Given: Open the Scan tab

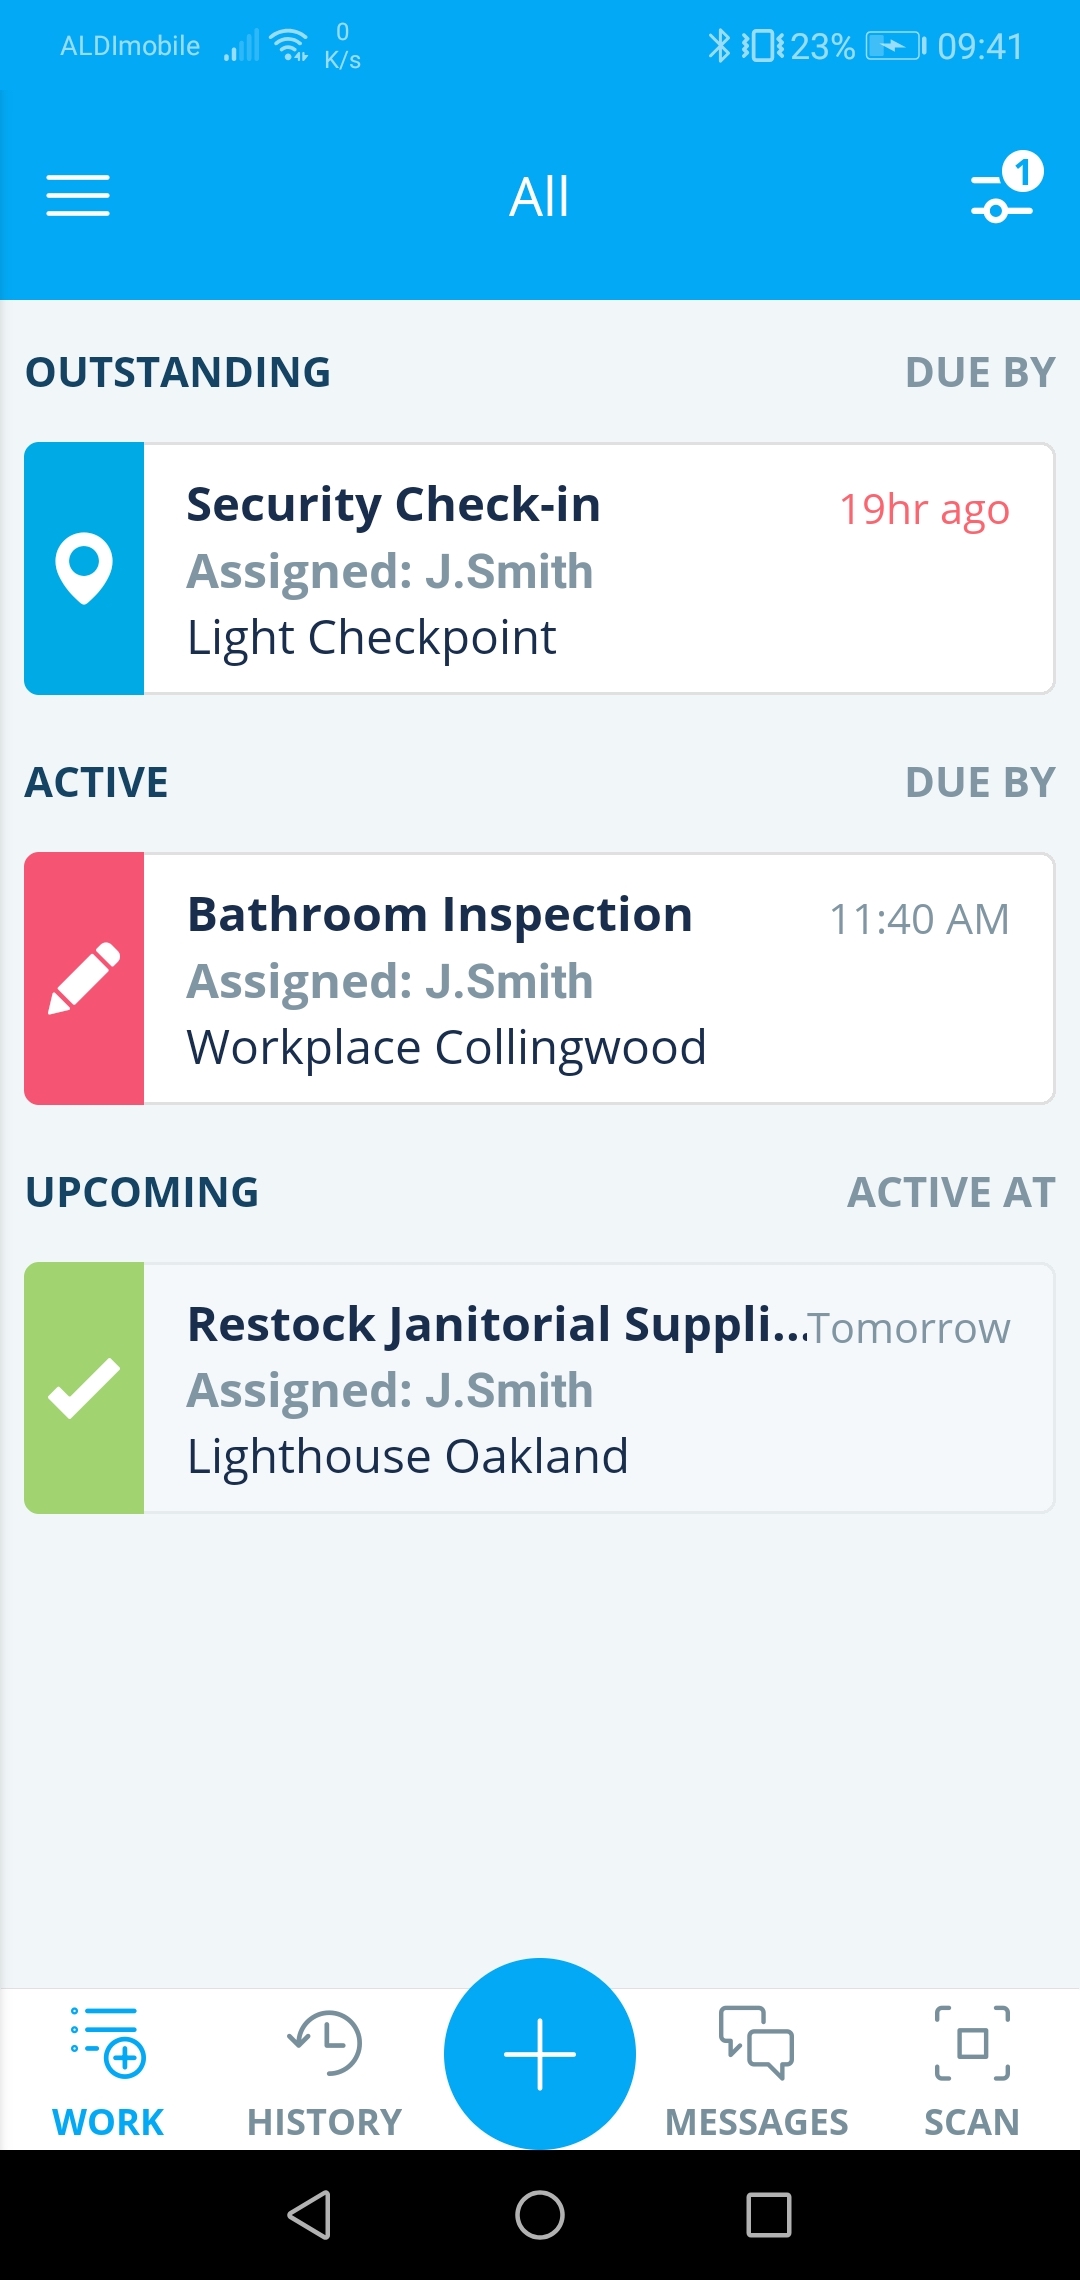Looking at the screenshot, I should [x=972, y=2072].
